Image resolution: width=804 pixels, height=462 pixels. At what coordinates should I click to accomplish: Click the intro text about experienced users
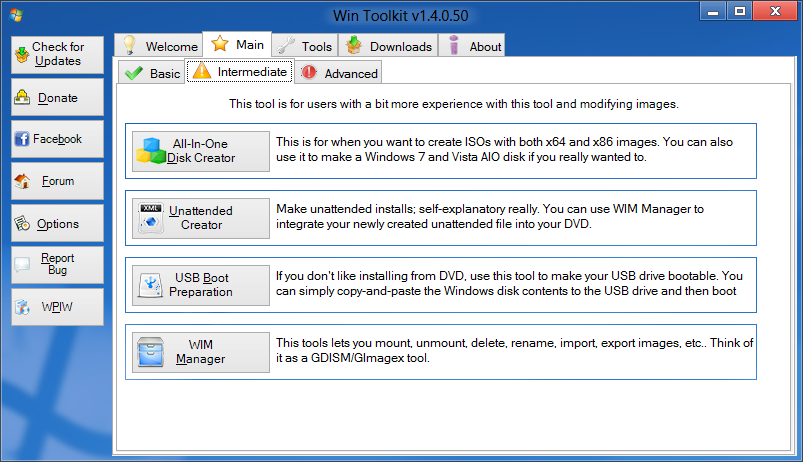(454, 104)
